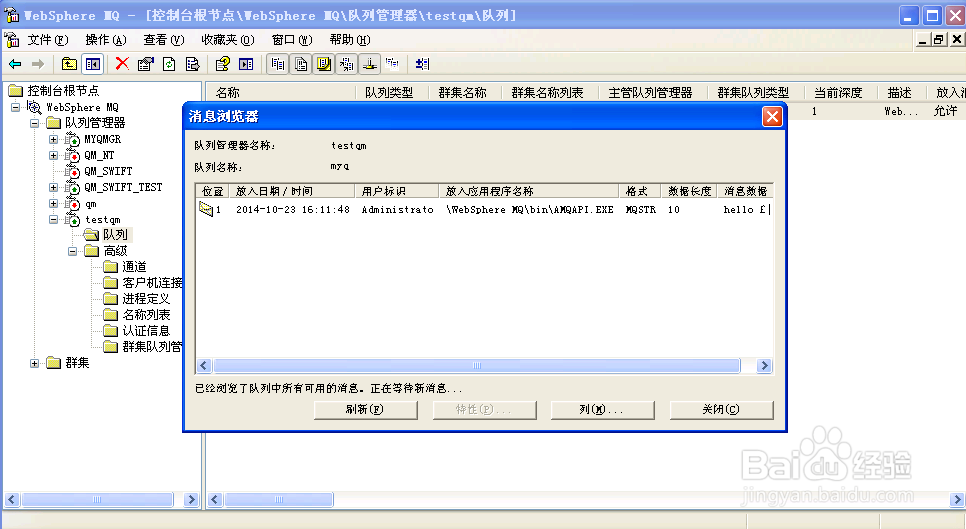Toggle the yellow-base stand toolbar button
The height and width of the screenshot is (529, 966).
pos(369,64)
